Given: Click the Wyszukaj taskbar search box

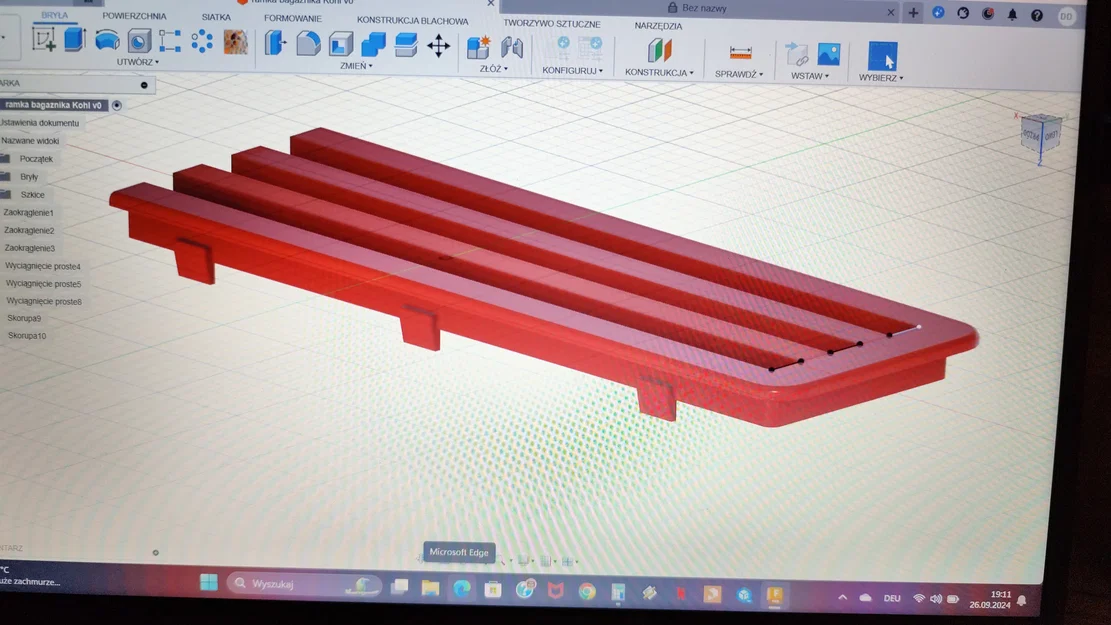Looking at the screenshot, I should (x=303, y=584).
